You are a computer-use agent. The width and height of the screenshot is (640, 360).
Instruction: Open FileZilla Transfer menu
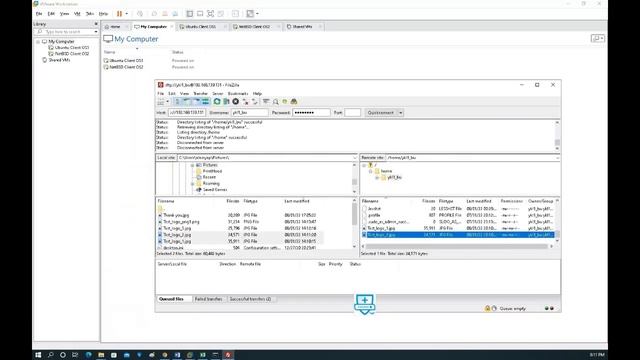(200, 93)
